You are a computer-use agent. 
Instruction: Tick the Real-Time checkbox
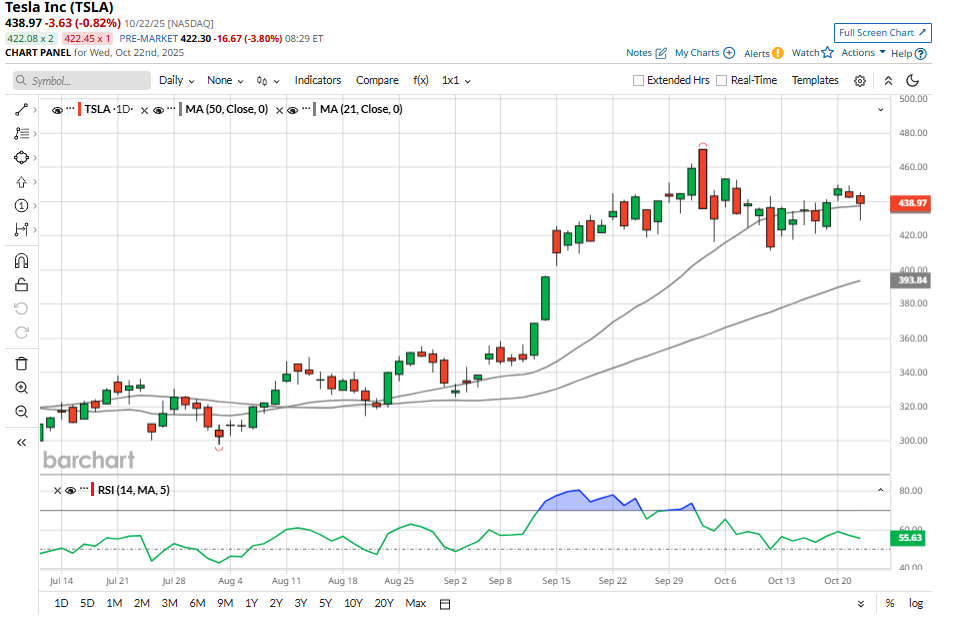[721, 81]
